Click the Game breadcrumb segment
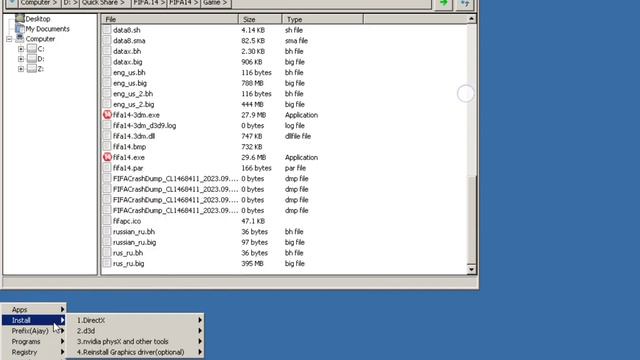This screenshot has height=360, width=640. [x=216, y=3]
